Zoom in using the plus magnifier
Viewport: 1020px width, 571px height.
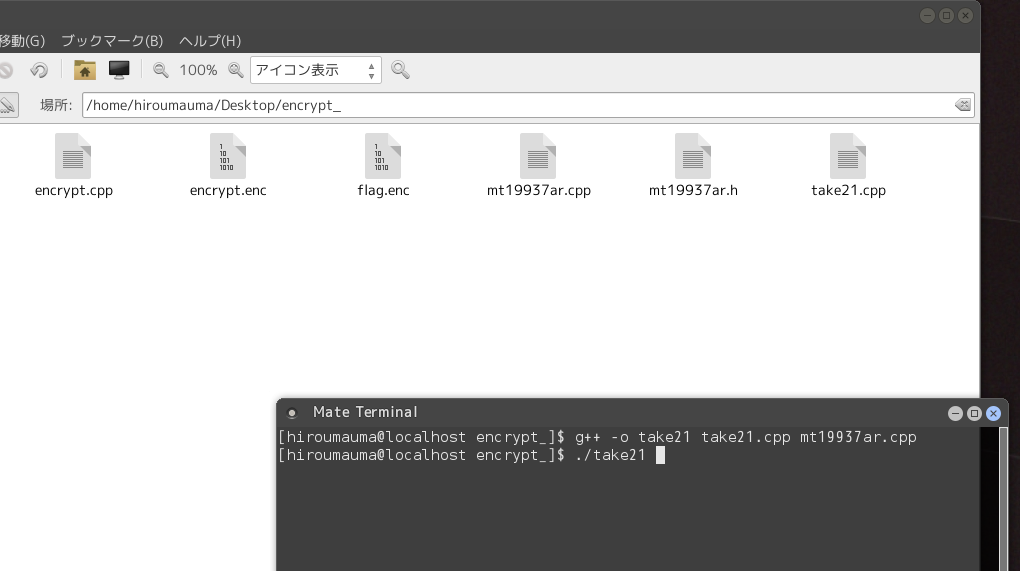tap(236, 70)
